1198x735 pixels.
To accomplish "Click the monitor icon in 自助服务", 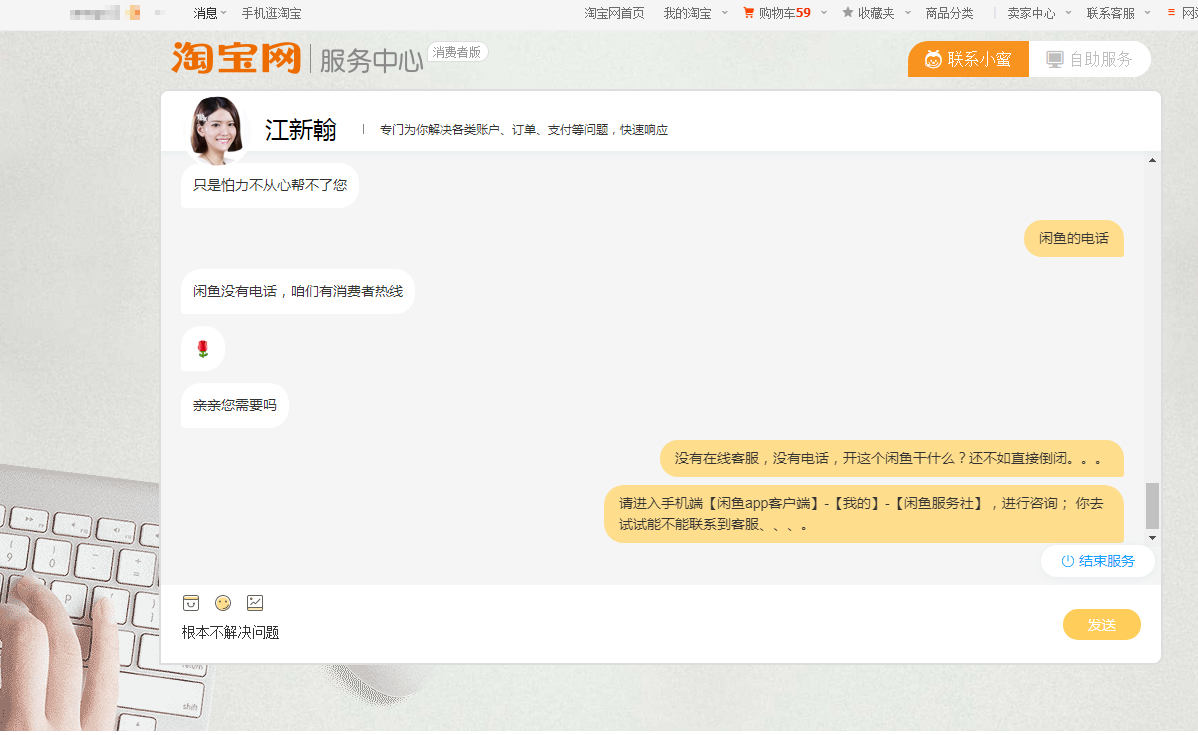I will [x=1054, y=60].
